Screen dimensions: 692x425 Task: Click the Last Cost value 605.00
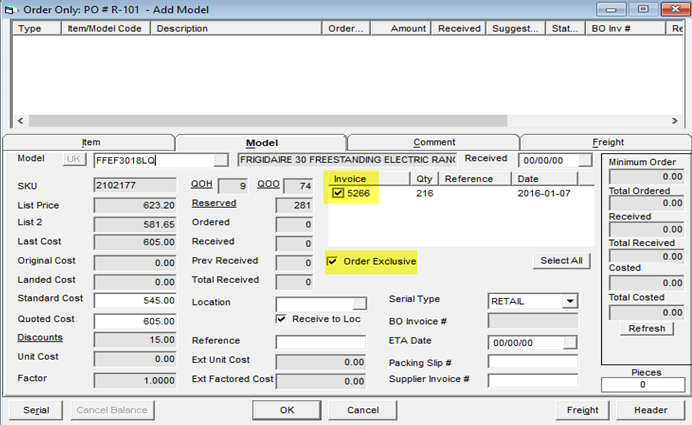coord(135,242)
